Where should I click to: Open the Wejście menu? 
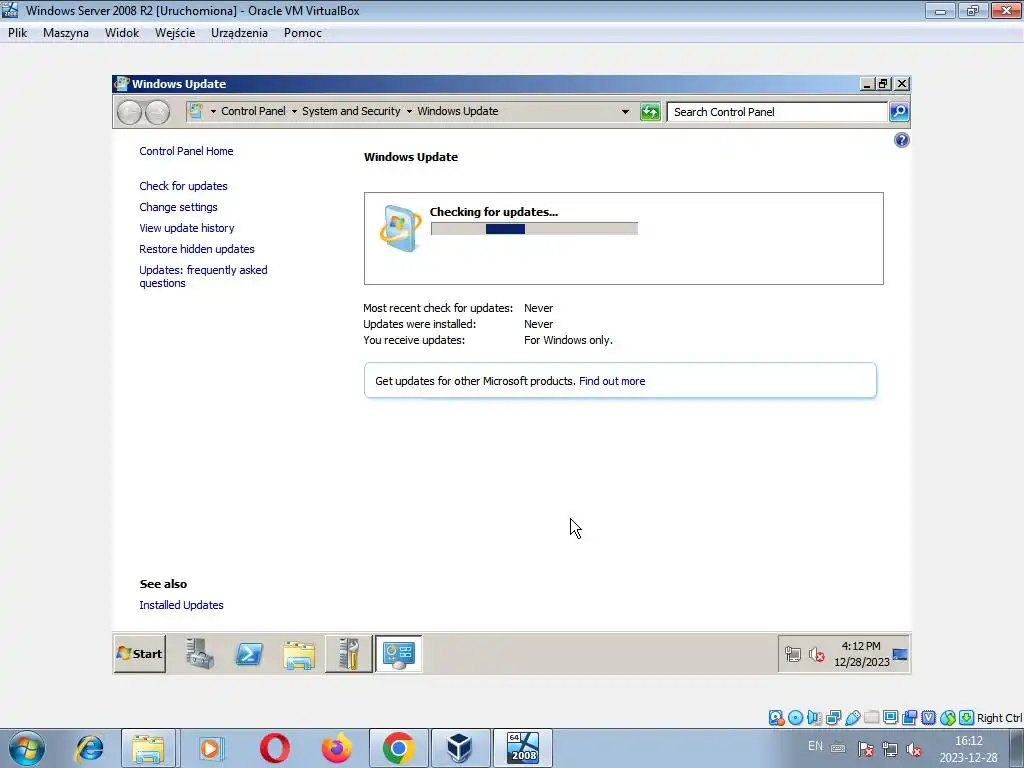click(x=175, y=33)
